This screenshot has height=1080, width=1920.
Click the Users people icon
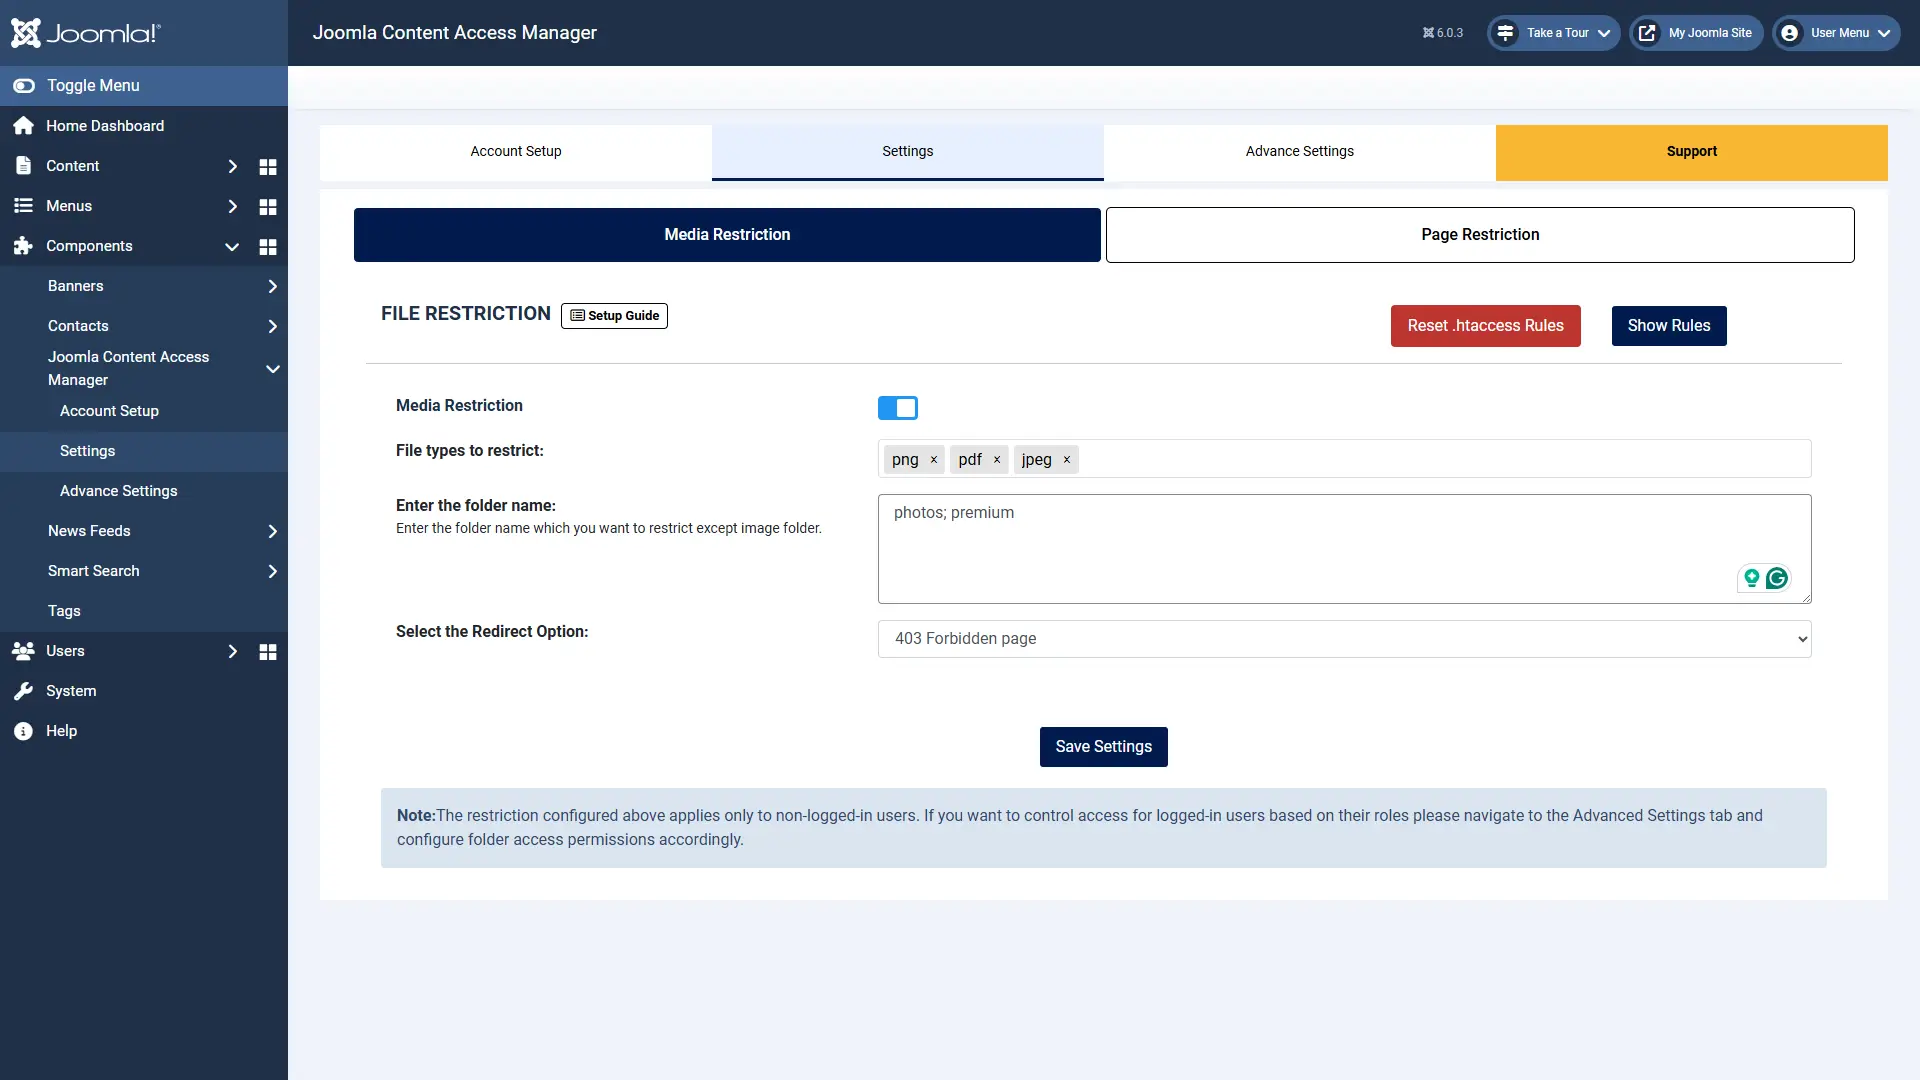[x=24, y=651]
